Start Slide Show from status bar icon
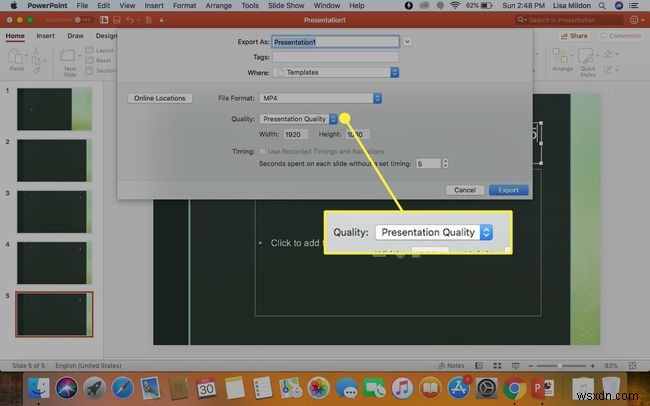This screenshot has width=650, height=406. click(x=515, y=366)
